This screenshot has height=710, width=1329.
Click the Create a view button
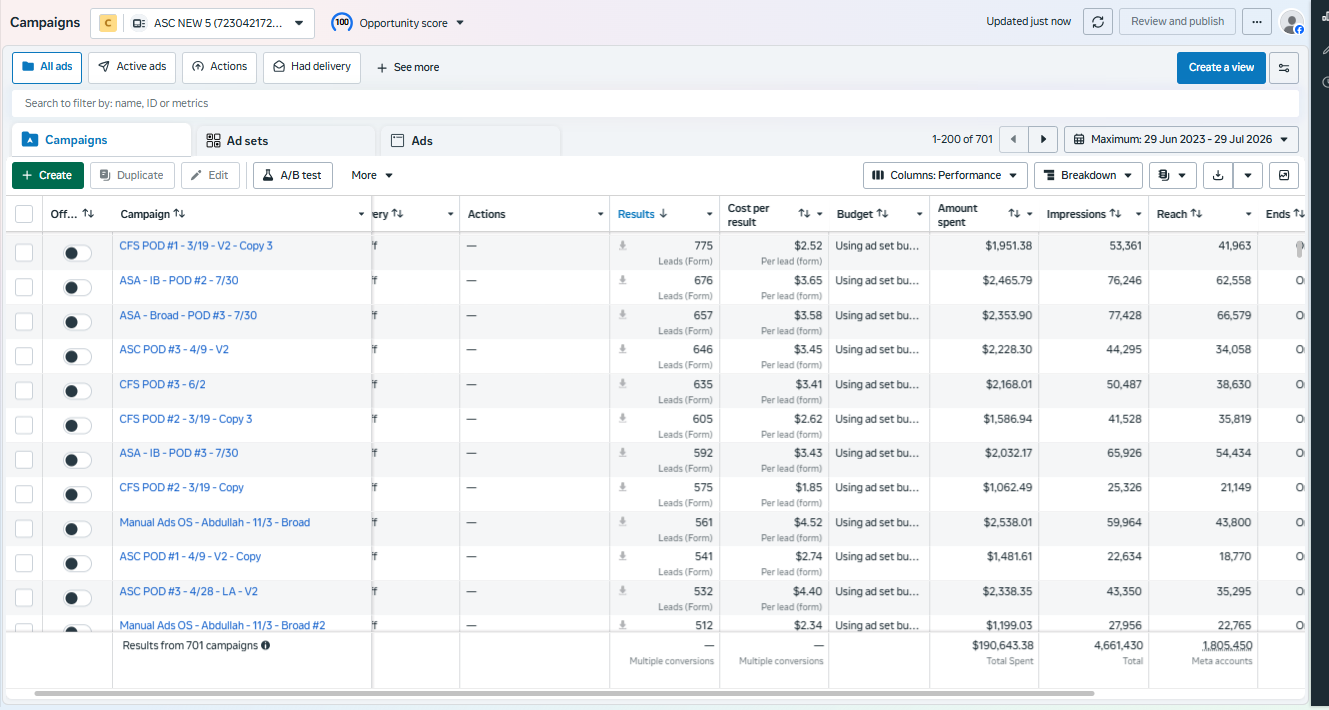(x=1221, y=68)
